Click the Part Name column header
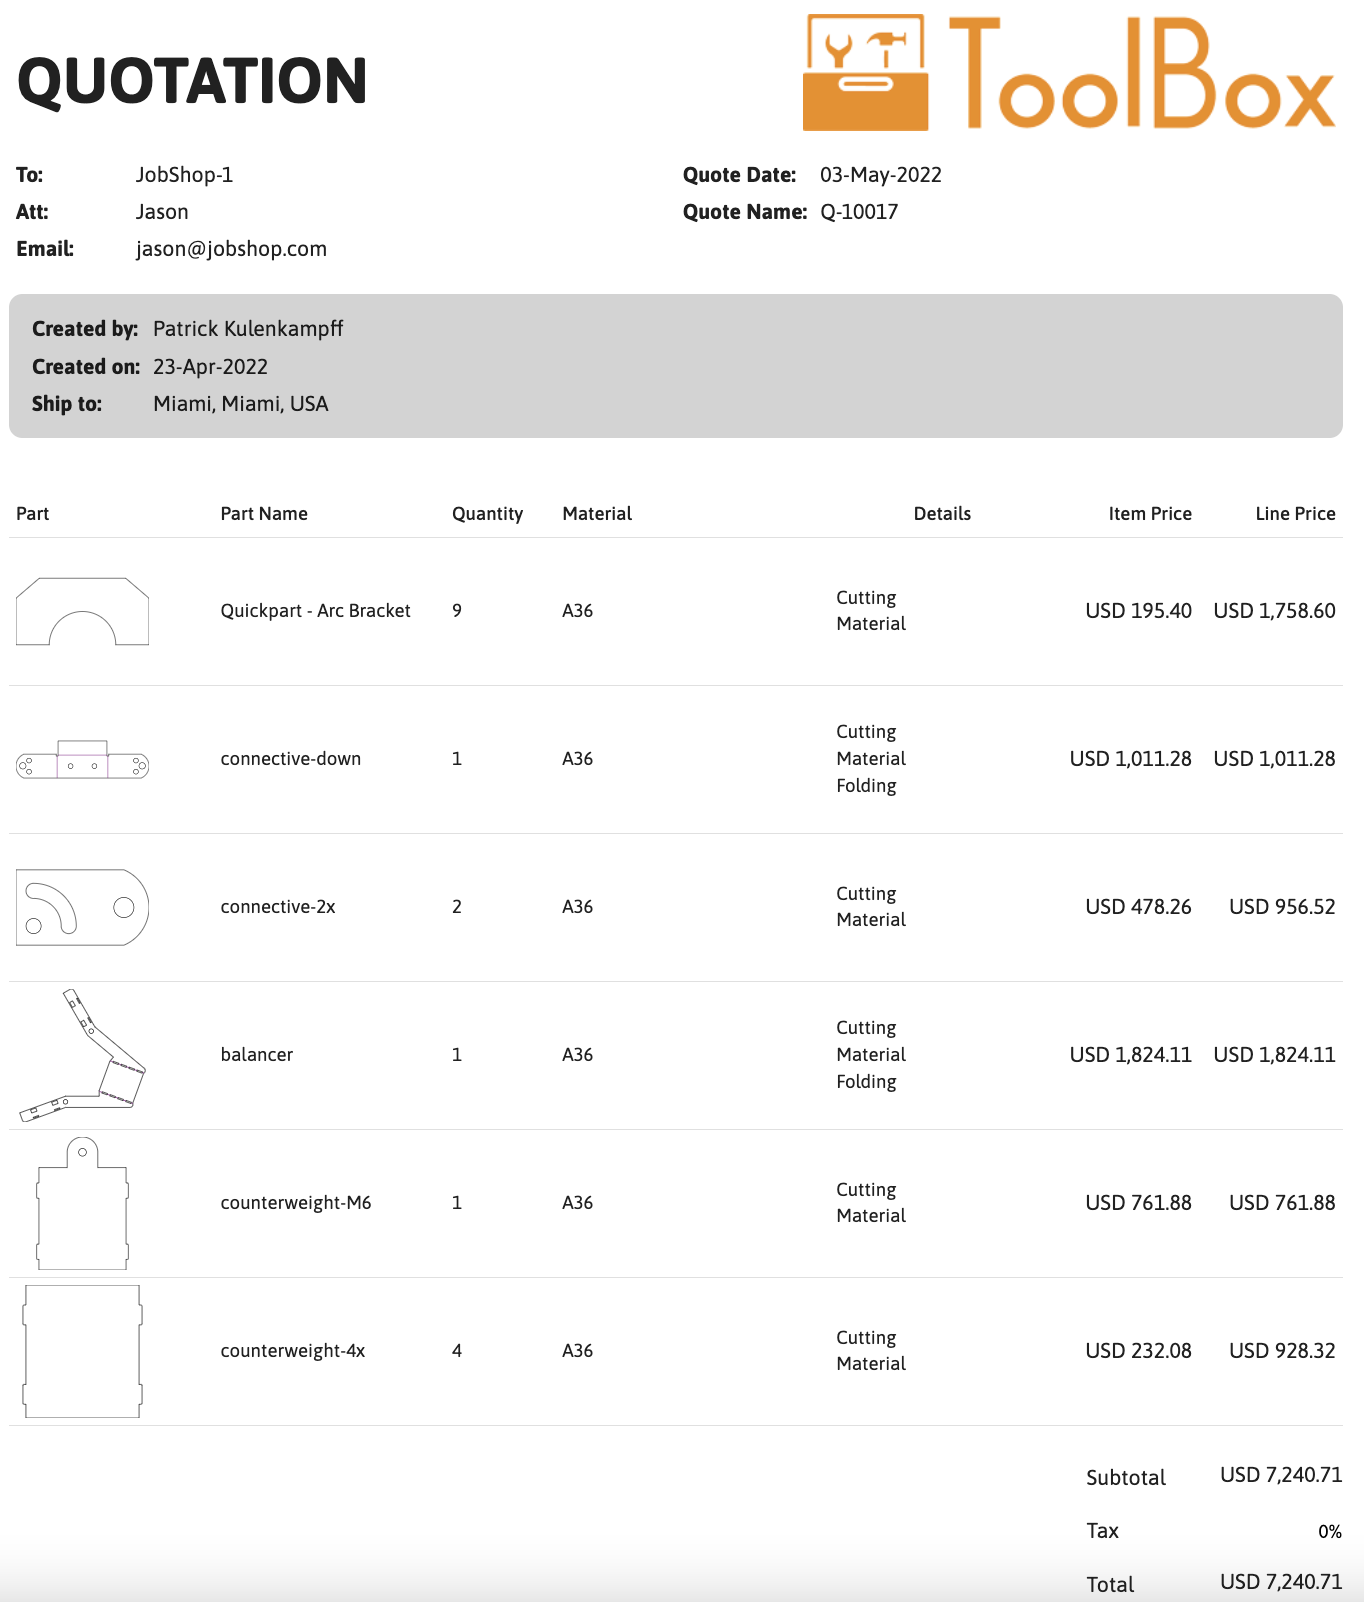Viewport: 1364px width, 1602px height. tap(264, 514)
